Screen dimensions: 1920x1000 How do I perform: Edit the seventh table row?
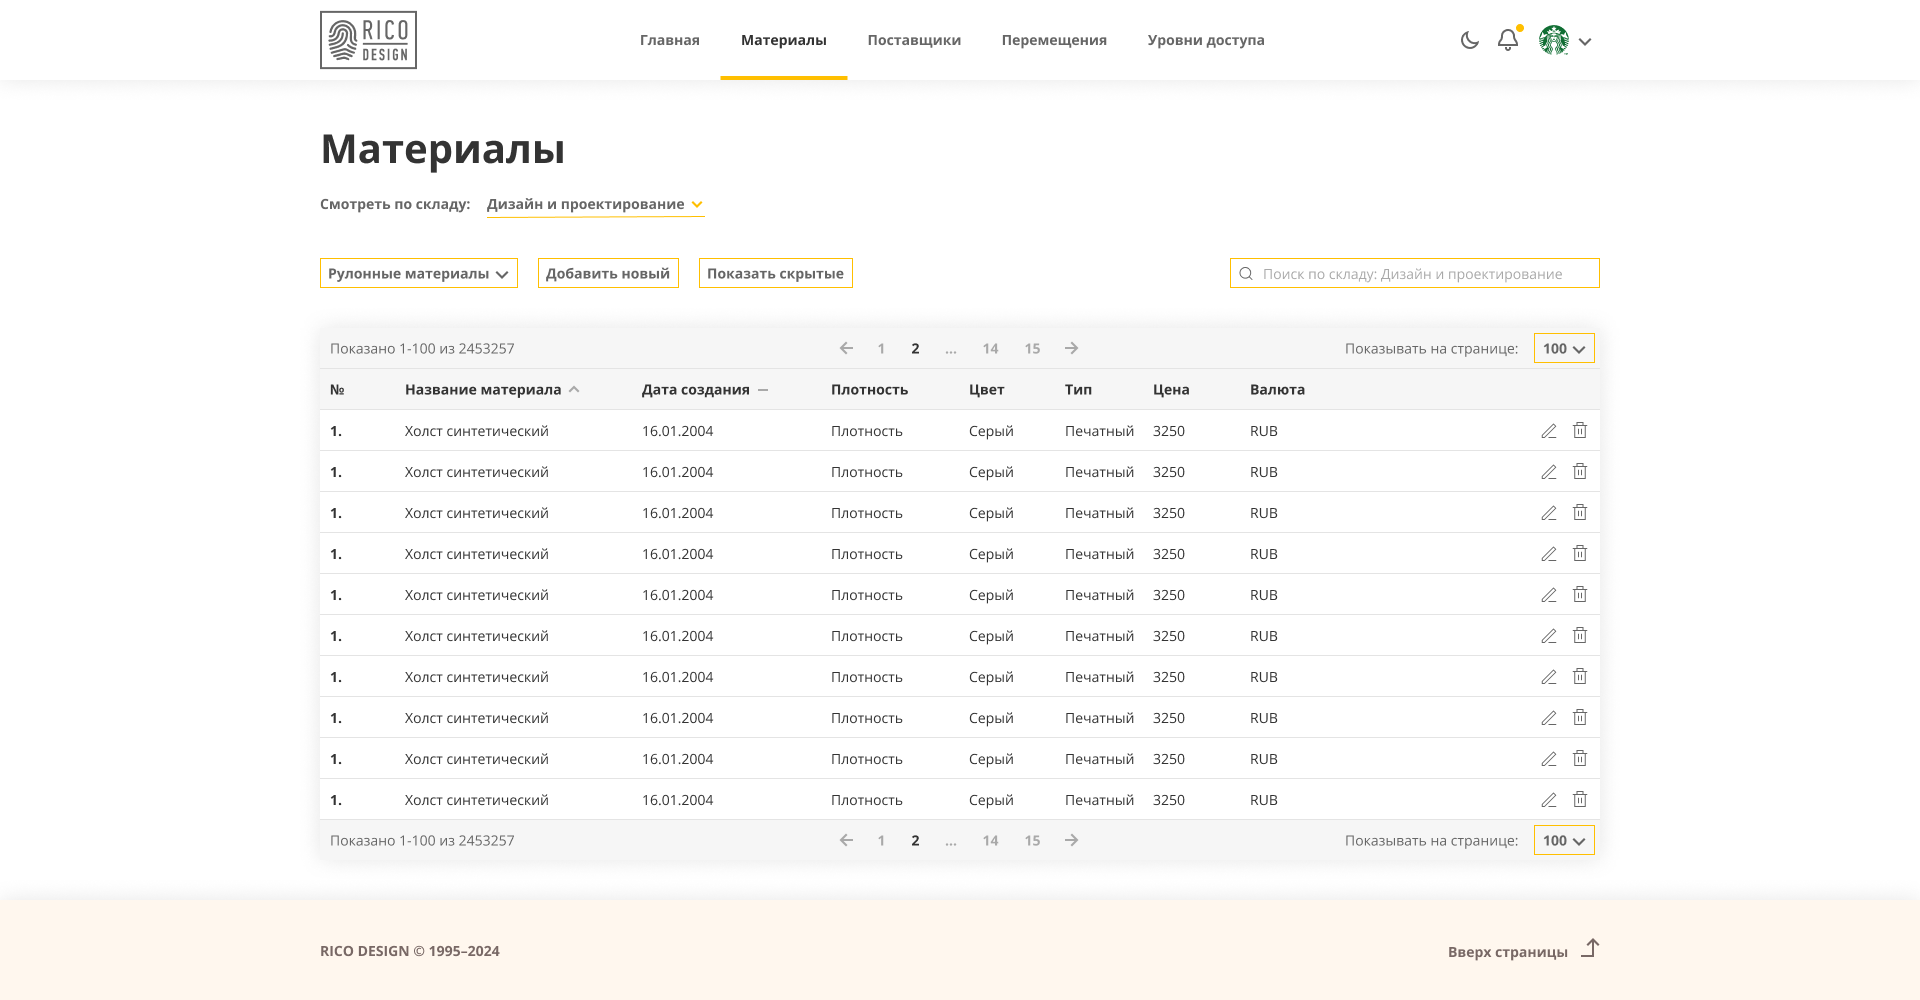tap(1549, 677)
